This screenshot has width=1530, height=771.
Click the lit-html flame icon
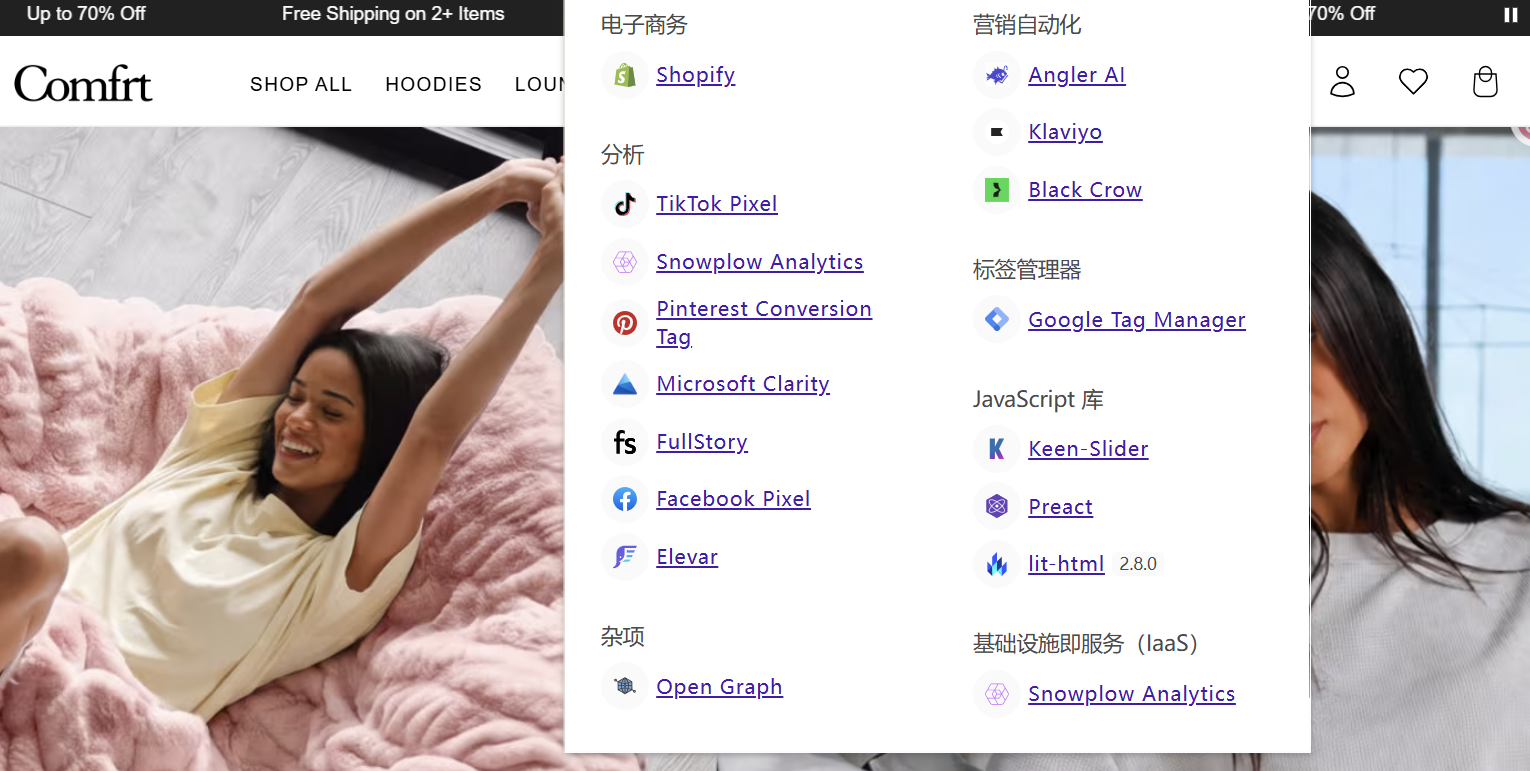tap(997, 564)
